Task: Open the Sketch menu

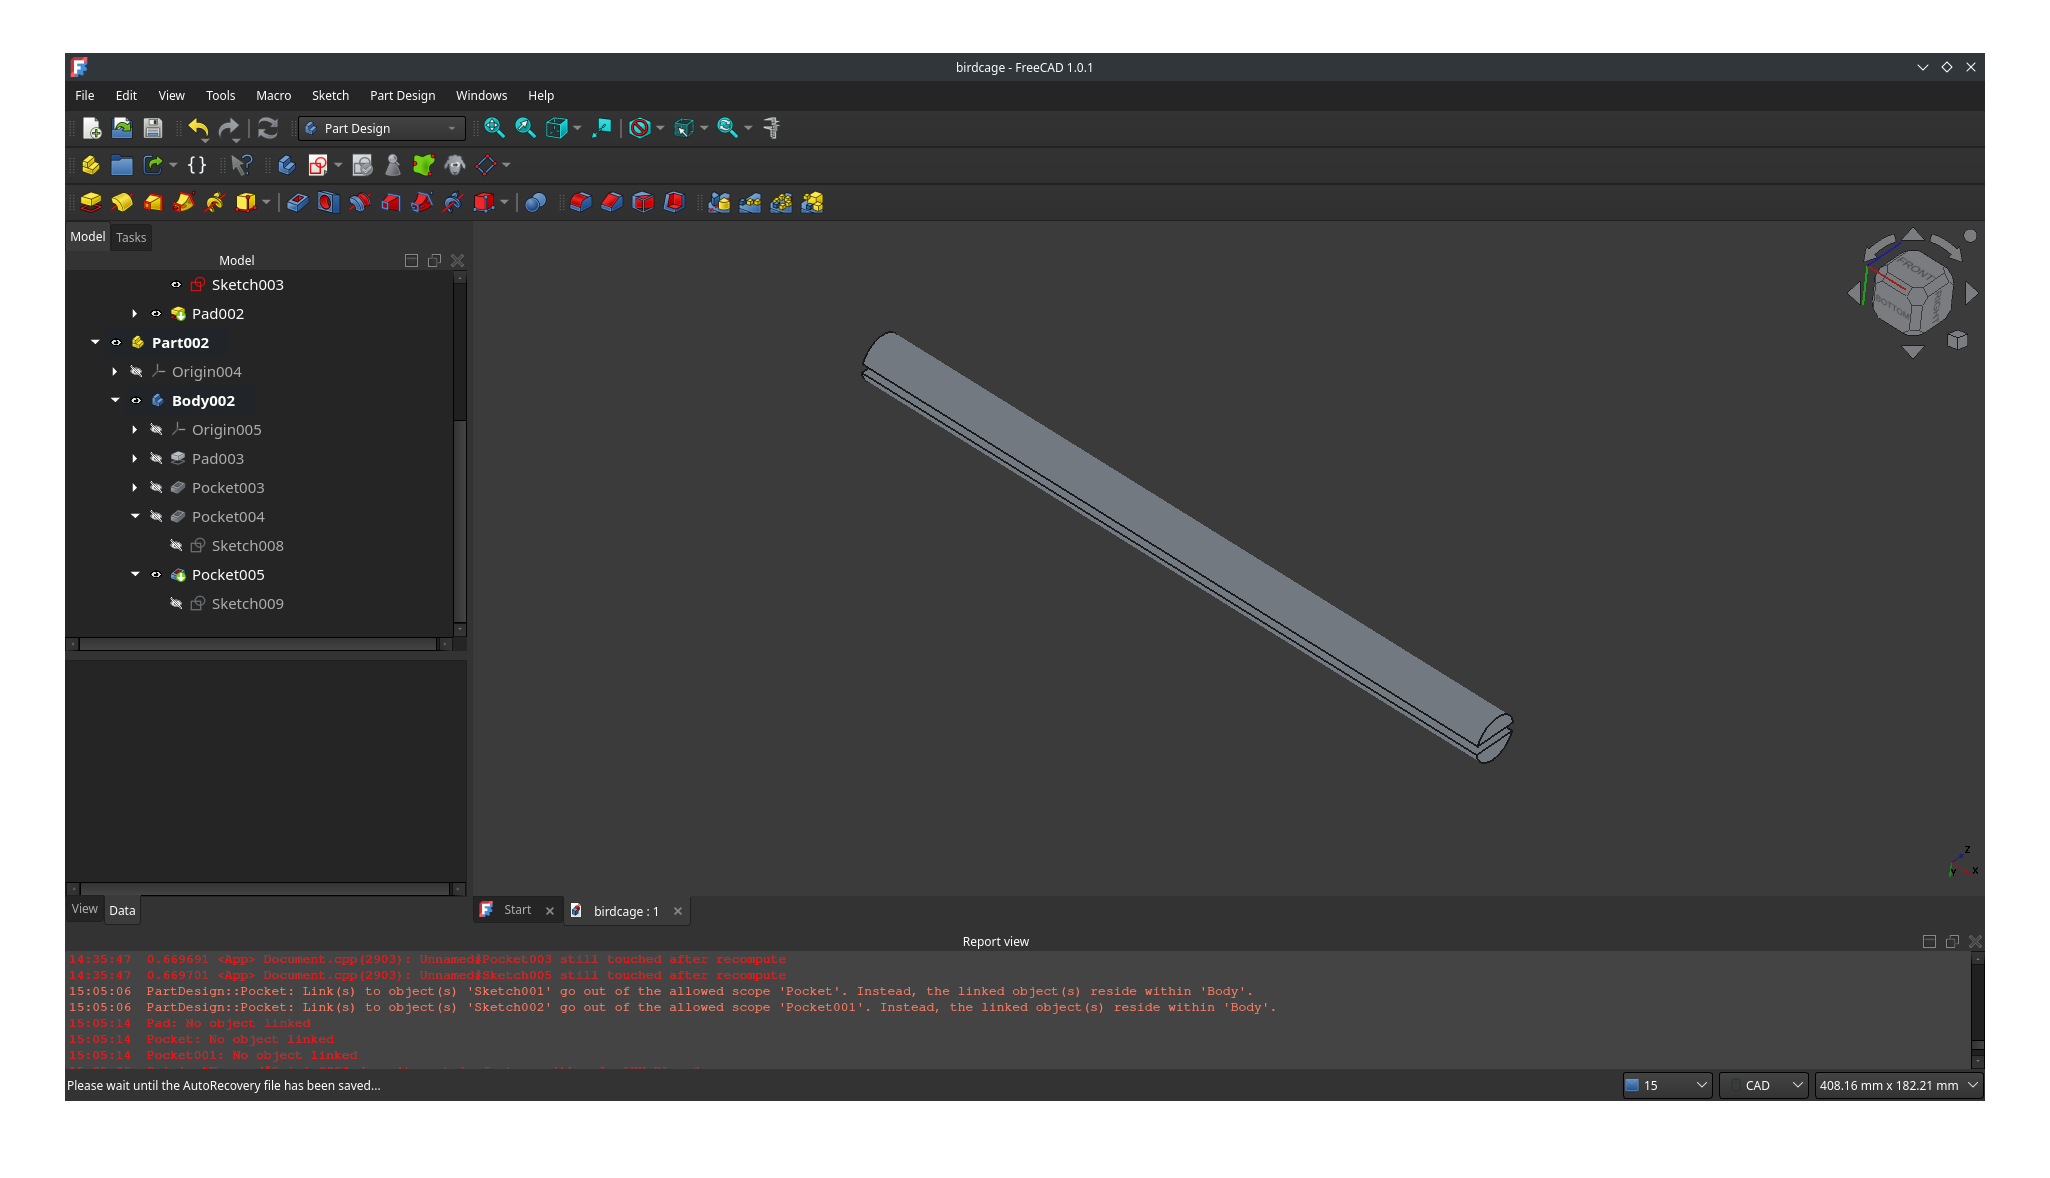Action: [330, 96]
